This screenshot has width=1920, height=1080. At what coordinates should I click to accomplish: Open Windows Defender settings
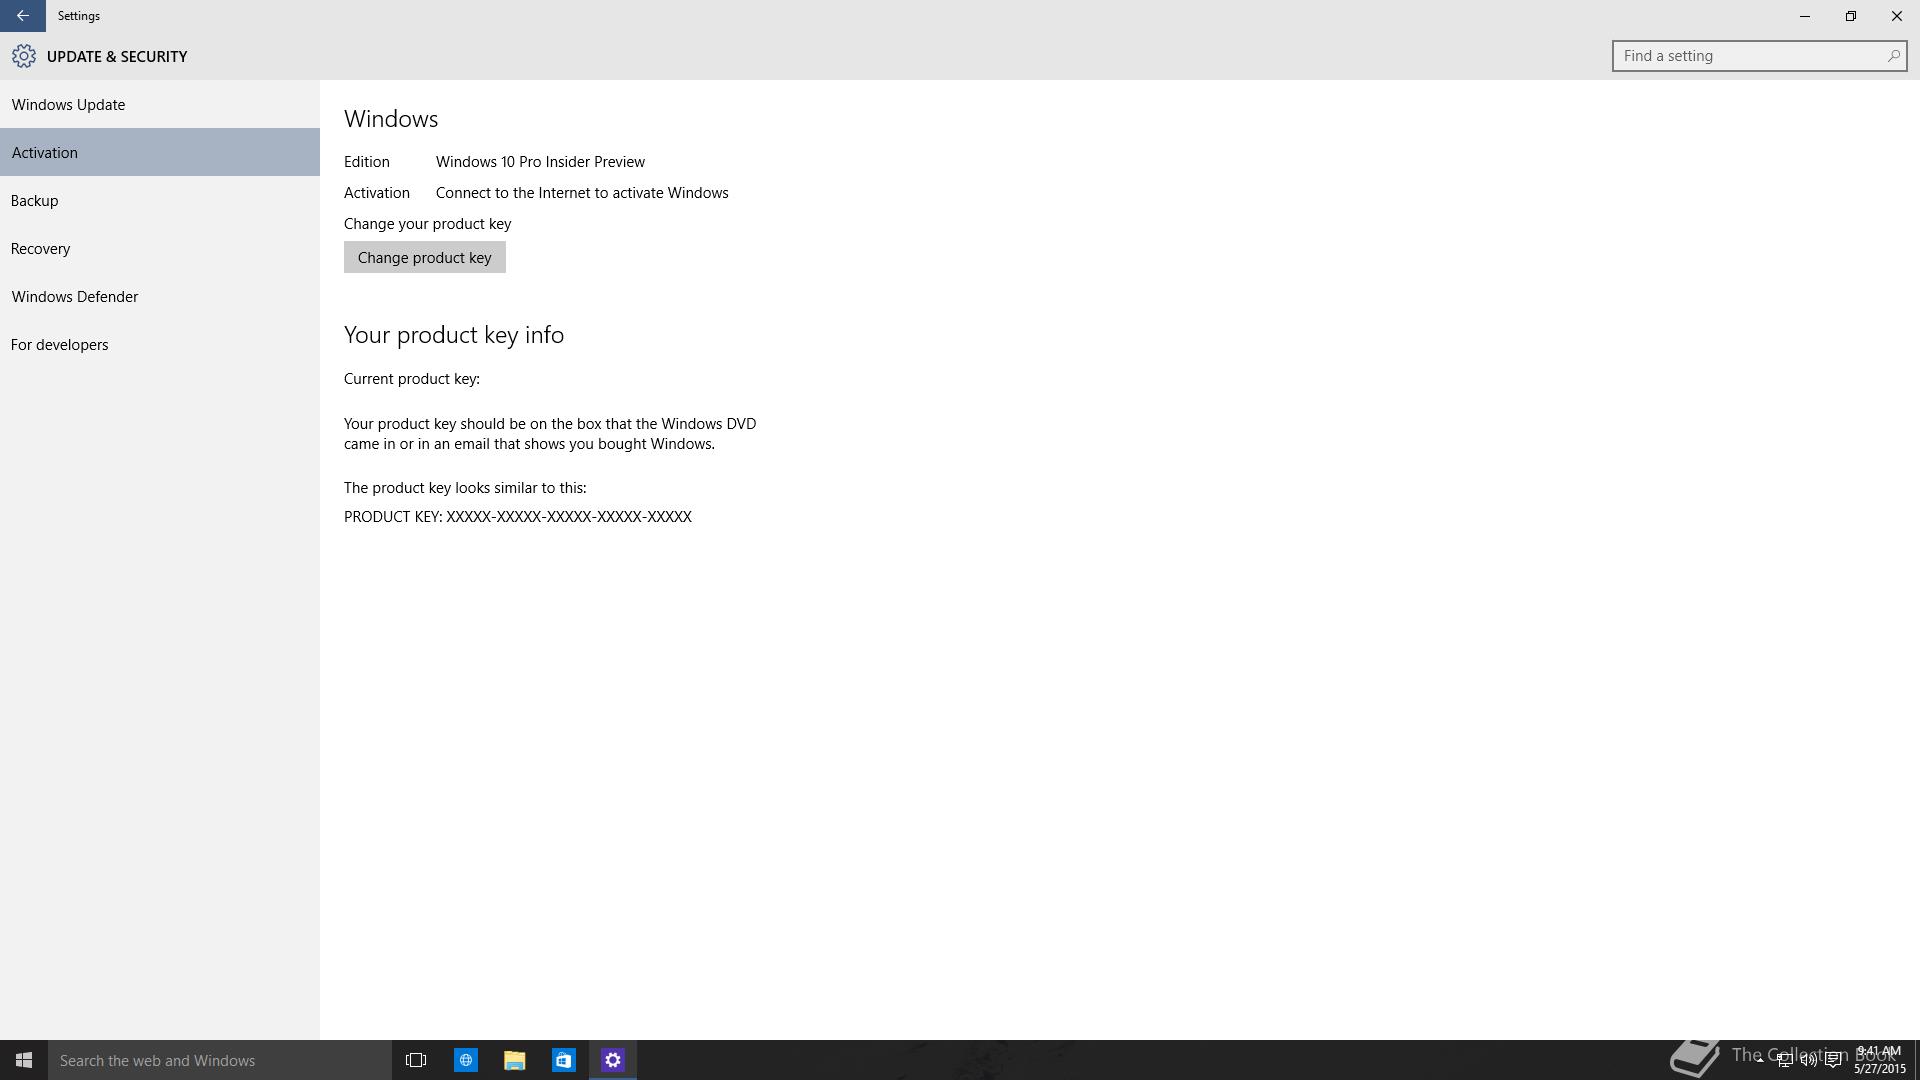click(160, 296)
